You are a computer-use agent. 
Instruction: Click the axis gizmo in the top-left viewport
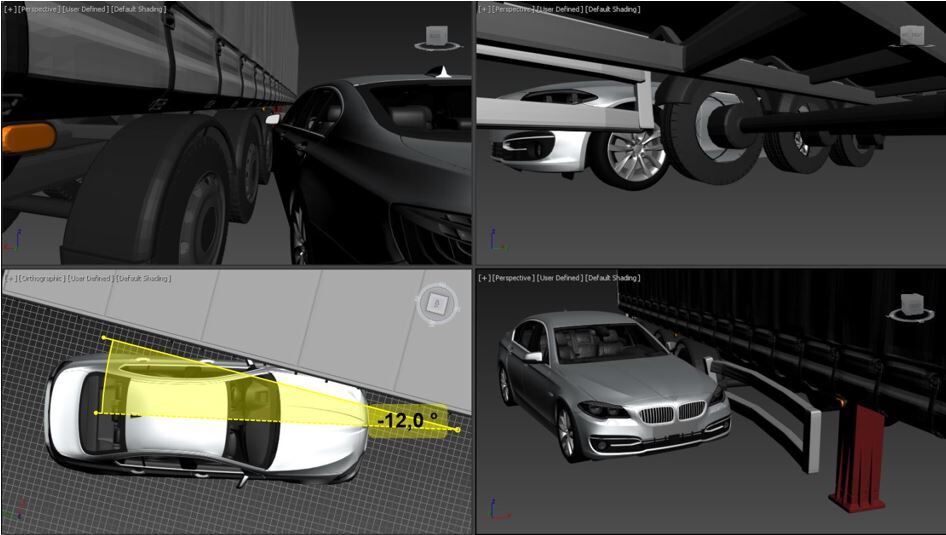[x=14, y=242]
